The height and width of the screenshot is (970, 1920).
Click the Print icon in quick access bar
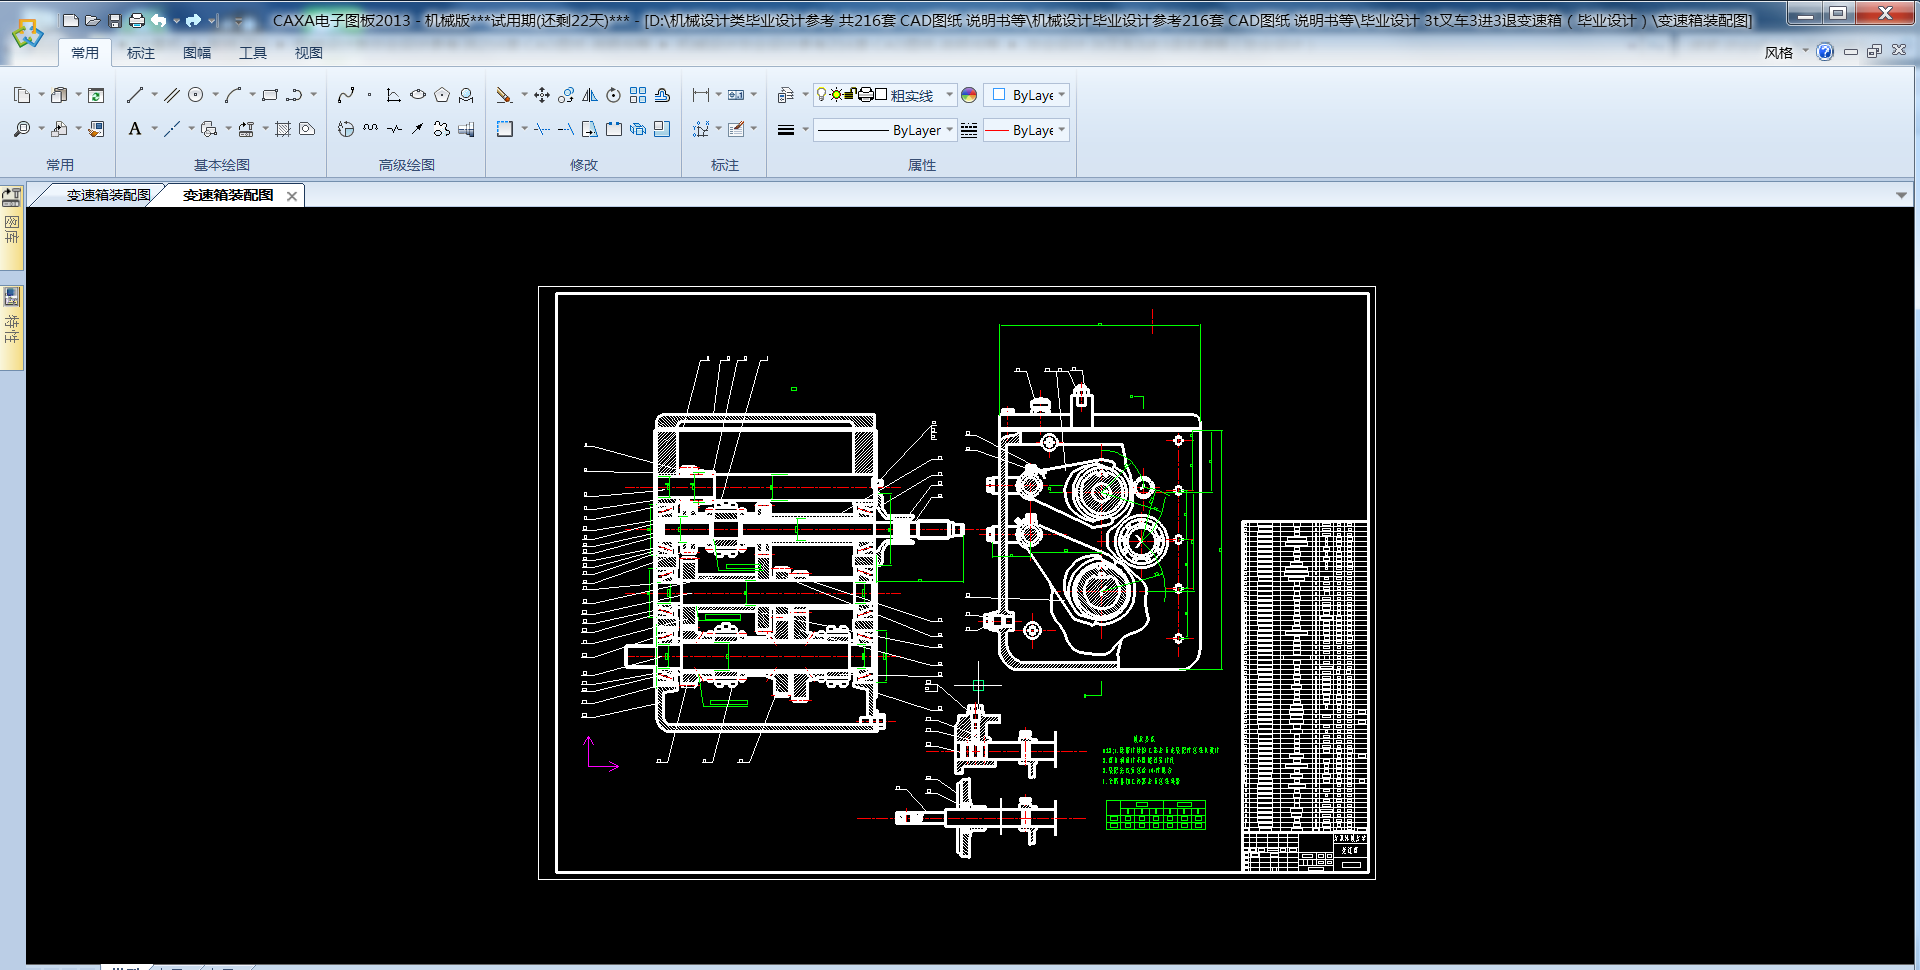tap(137, 20)
